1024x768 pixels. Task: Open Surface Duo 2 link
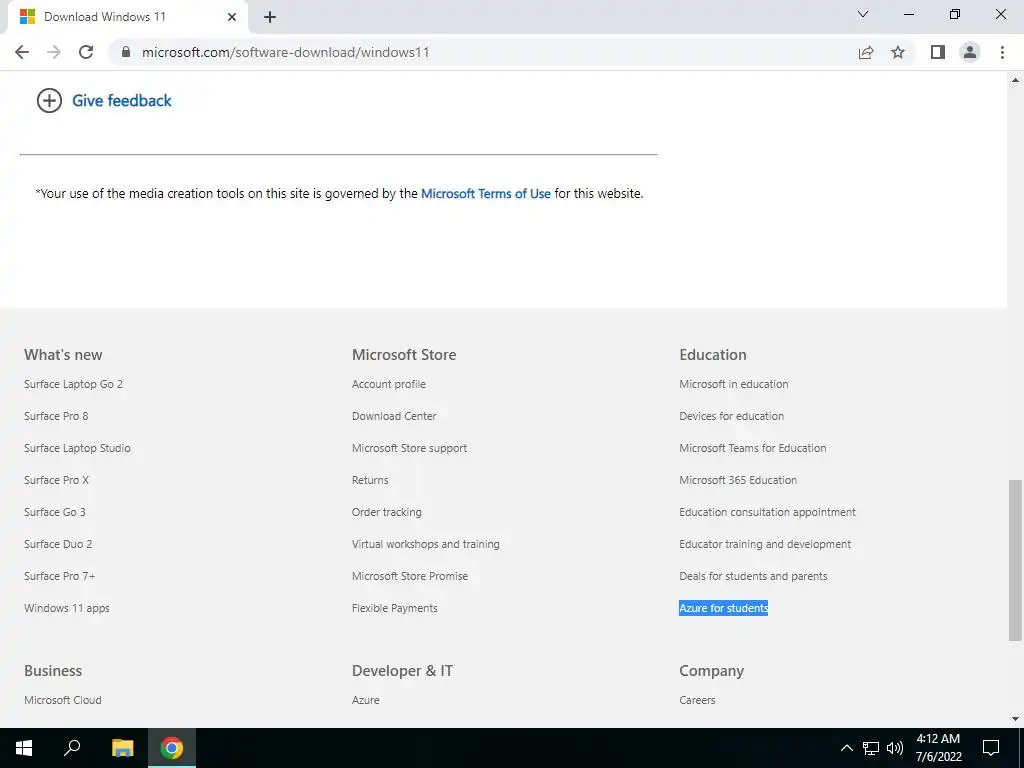[58, 544]
